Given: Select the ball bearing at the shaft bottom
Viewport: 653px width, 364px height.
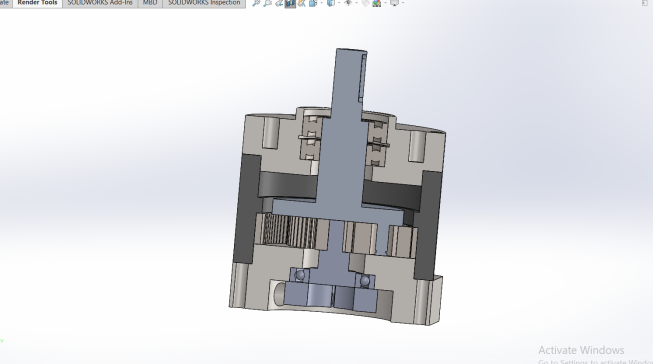Looking at the screenshot, I should (x=299, y=275).
